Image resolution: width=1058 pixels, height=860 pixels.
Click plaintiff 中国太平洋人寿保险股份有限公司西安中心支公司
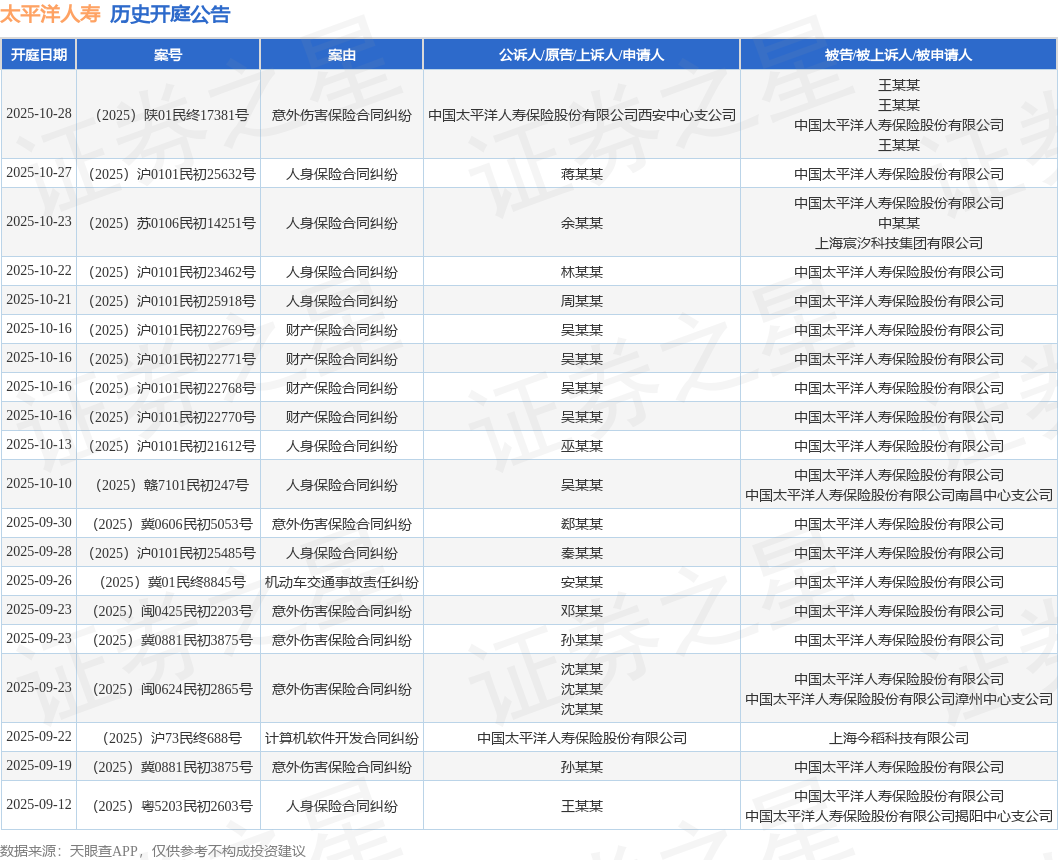point(582,115)
